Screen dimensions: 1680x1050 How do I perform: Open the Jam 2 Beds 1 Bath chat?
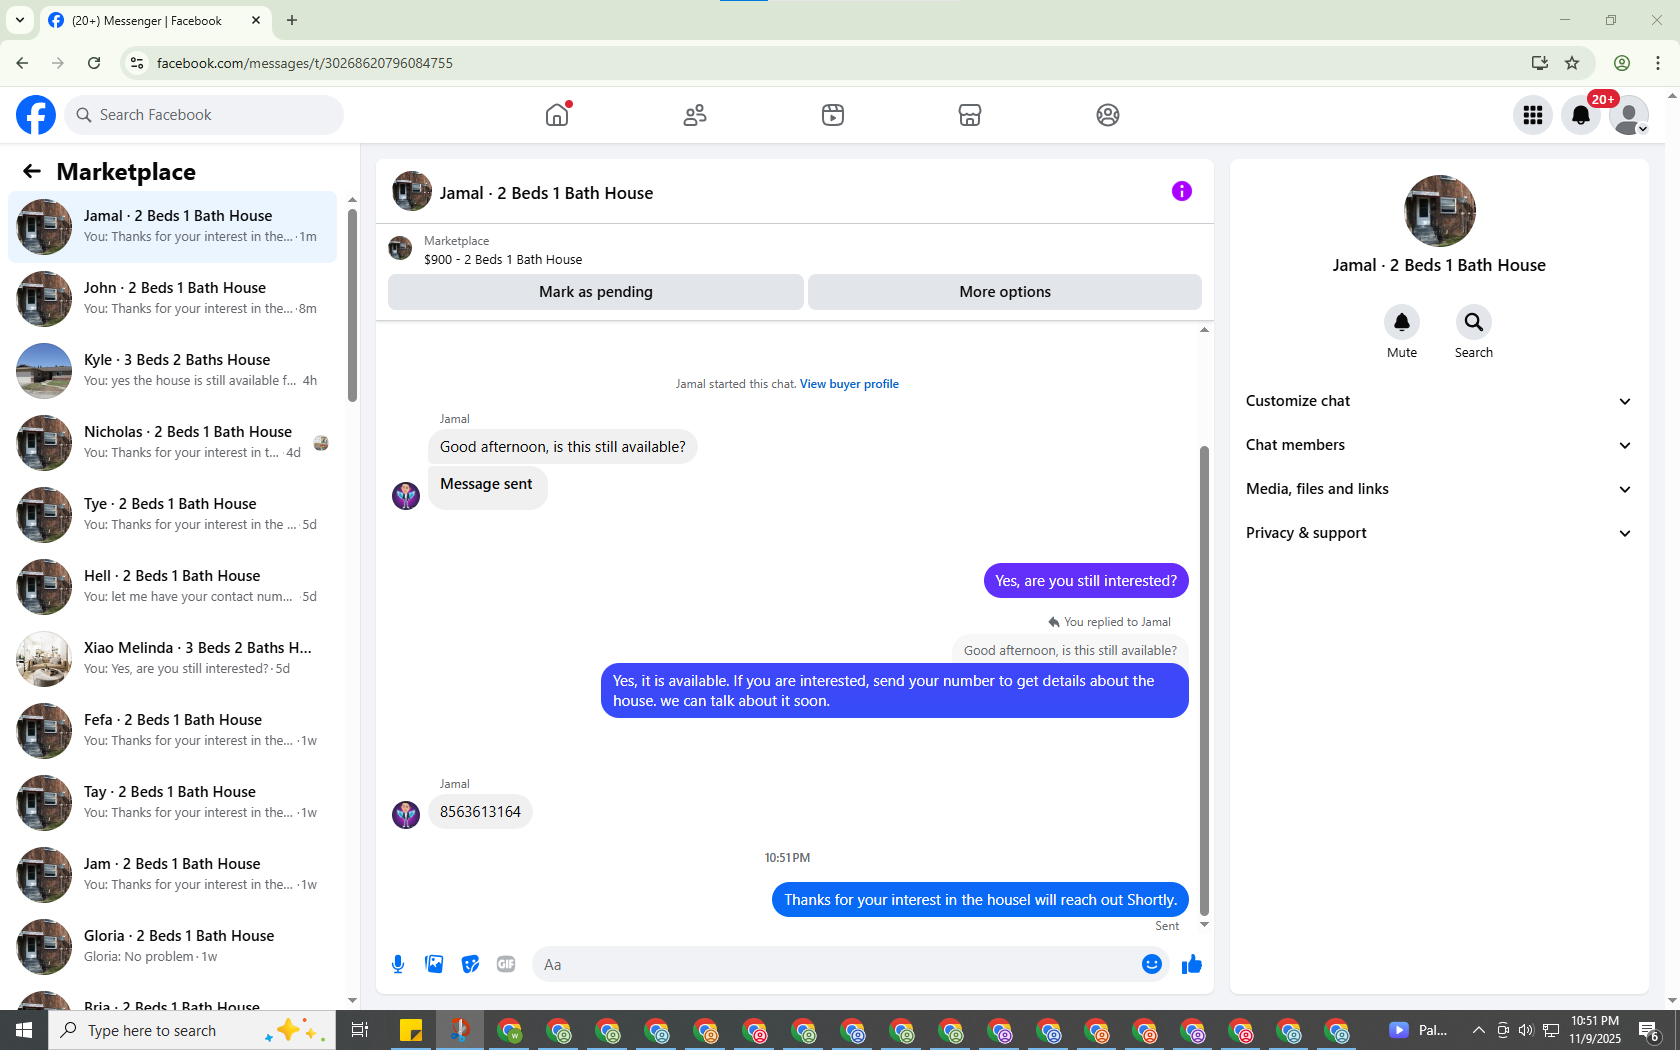coord(172,875)
